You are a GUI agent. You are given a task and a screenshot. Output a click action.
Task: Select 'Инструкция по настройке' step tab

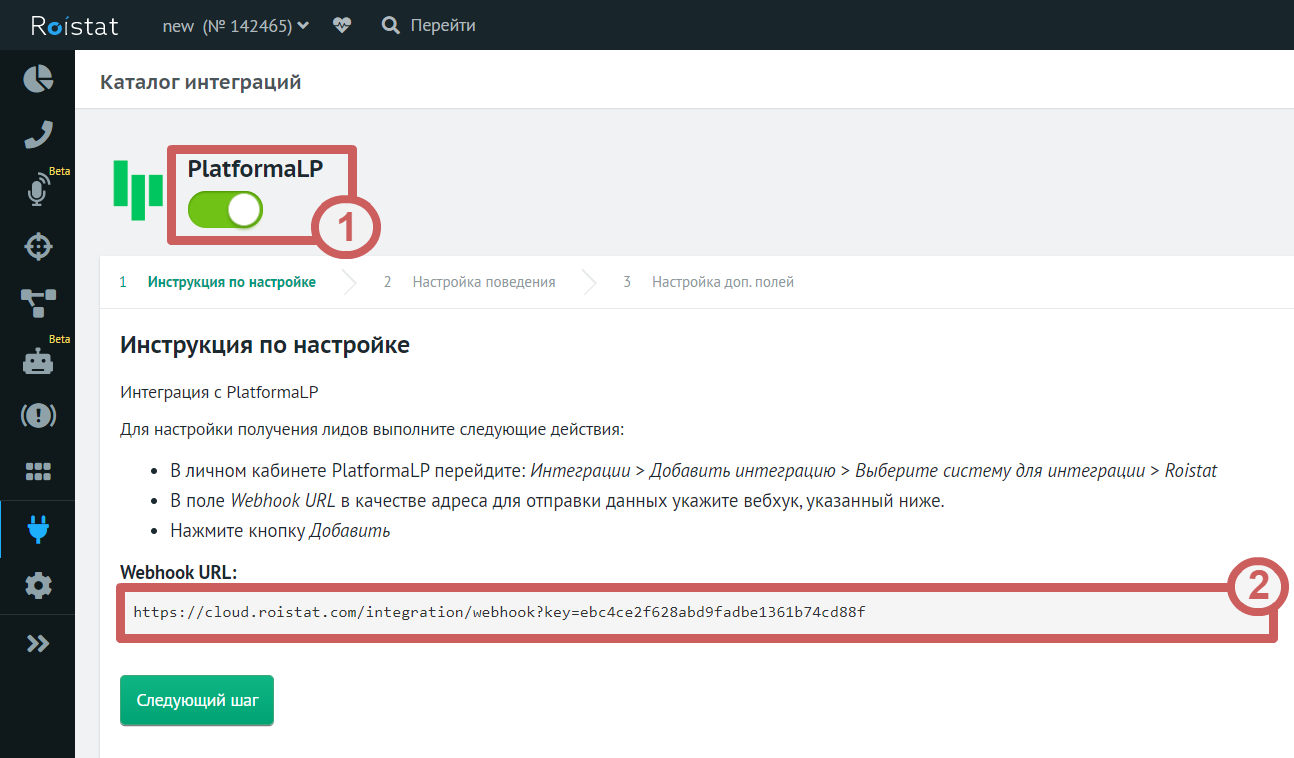pyautogui.click(x=231, y=282)
